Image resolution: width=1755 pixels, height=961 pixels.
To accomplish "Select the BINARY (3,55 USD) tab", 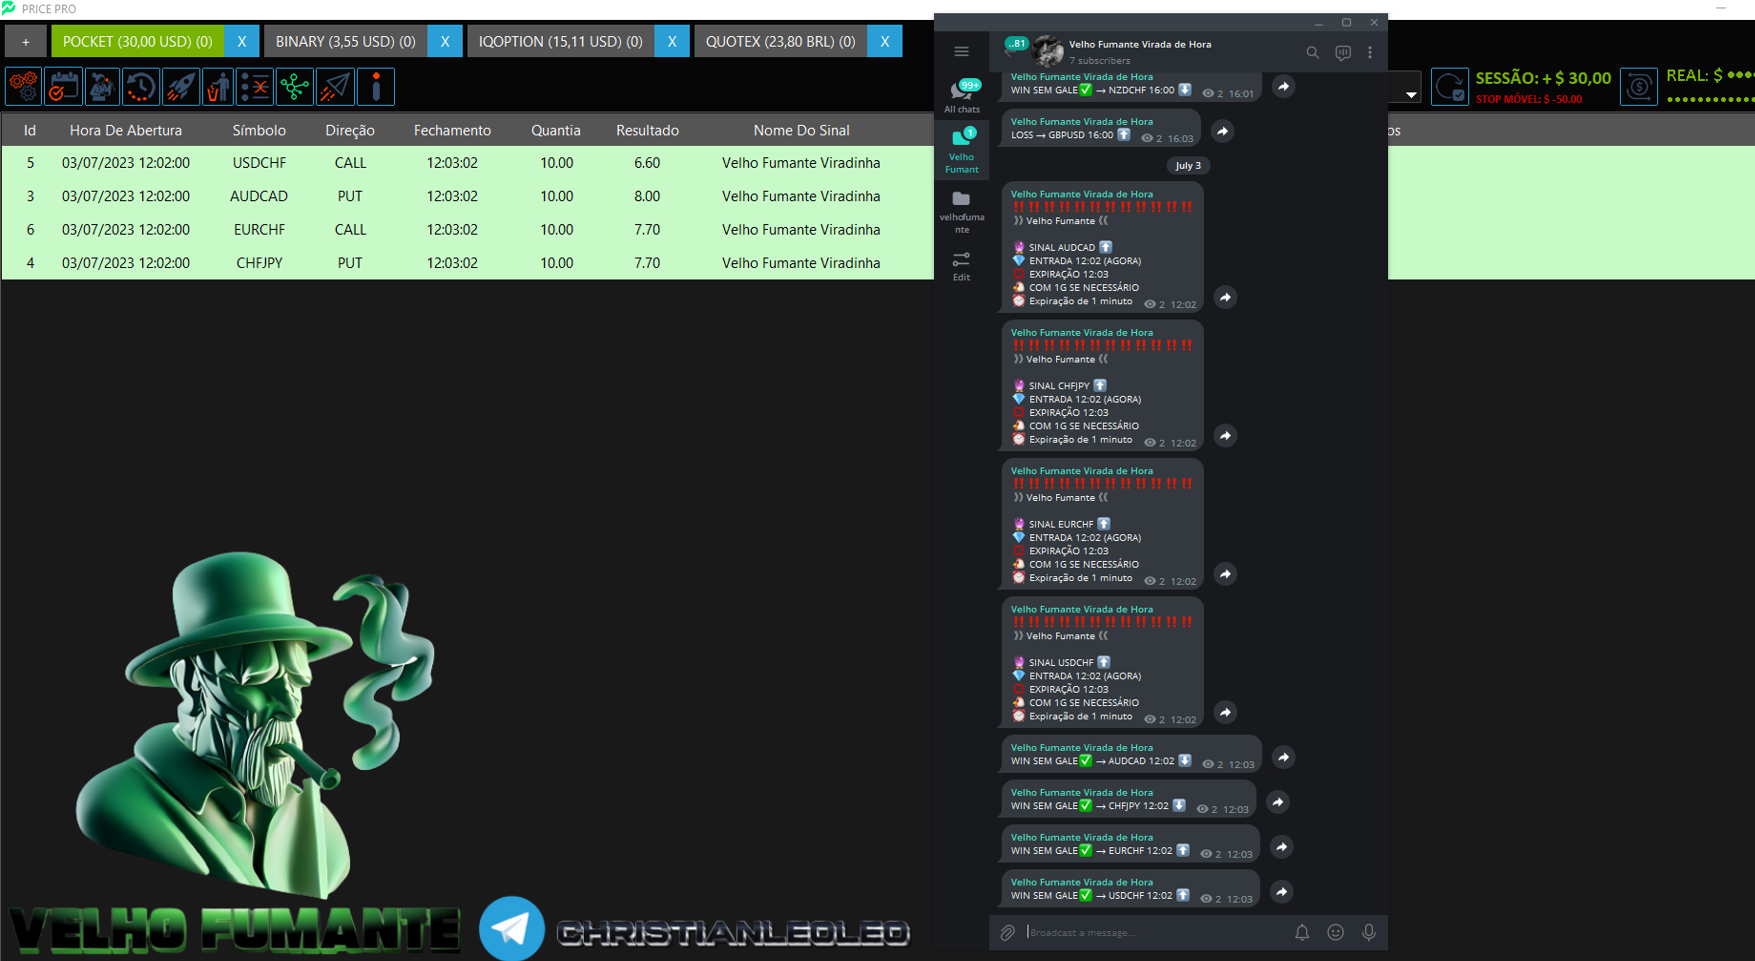I will (x=346, y=41).
